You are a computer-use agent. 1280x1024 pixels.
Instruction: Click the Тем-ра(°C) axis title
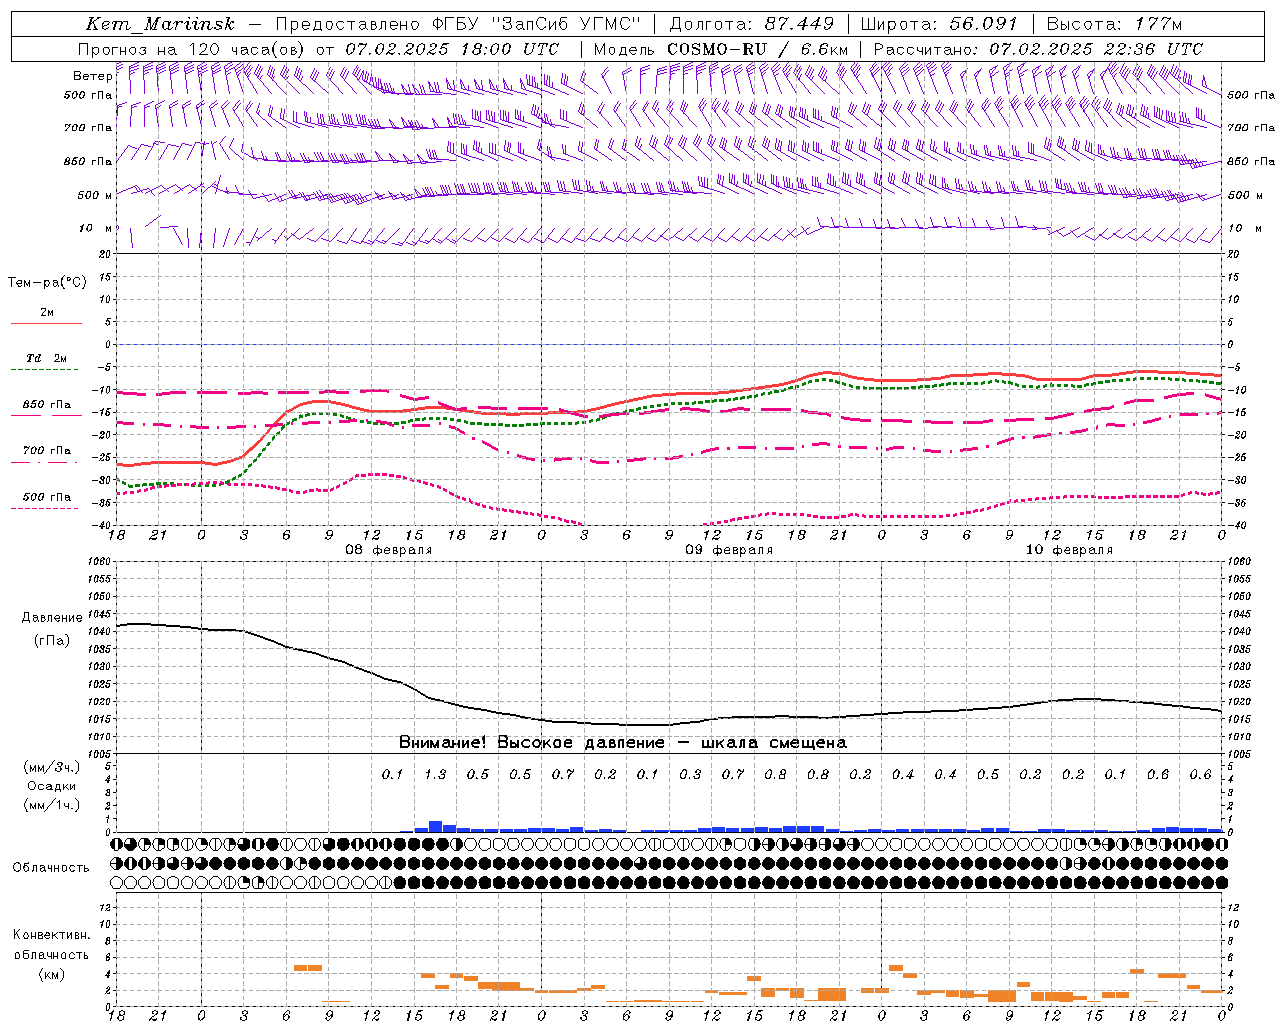(x=47, y=283)
